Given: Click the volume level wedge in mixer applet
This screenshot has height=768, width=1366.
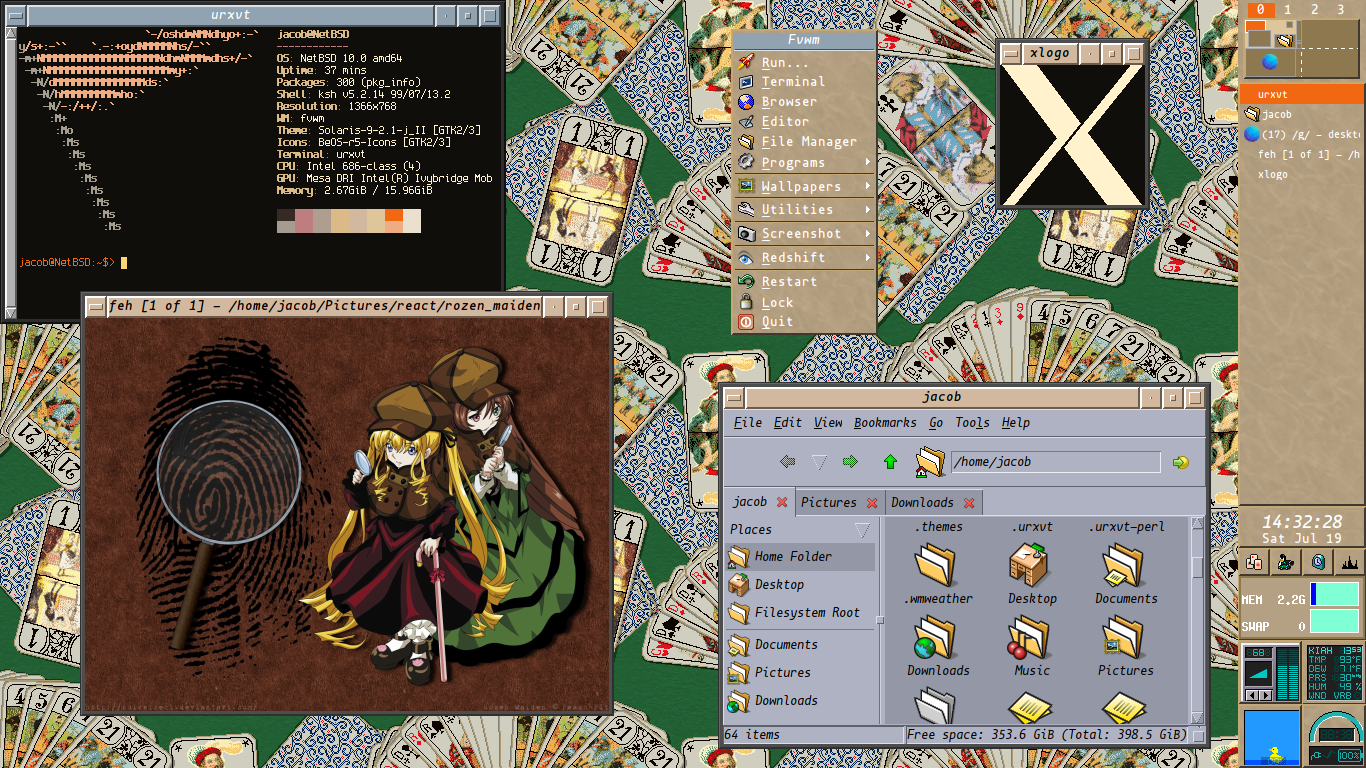Looking at the screenshot, I should click(1258, 675).
